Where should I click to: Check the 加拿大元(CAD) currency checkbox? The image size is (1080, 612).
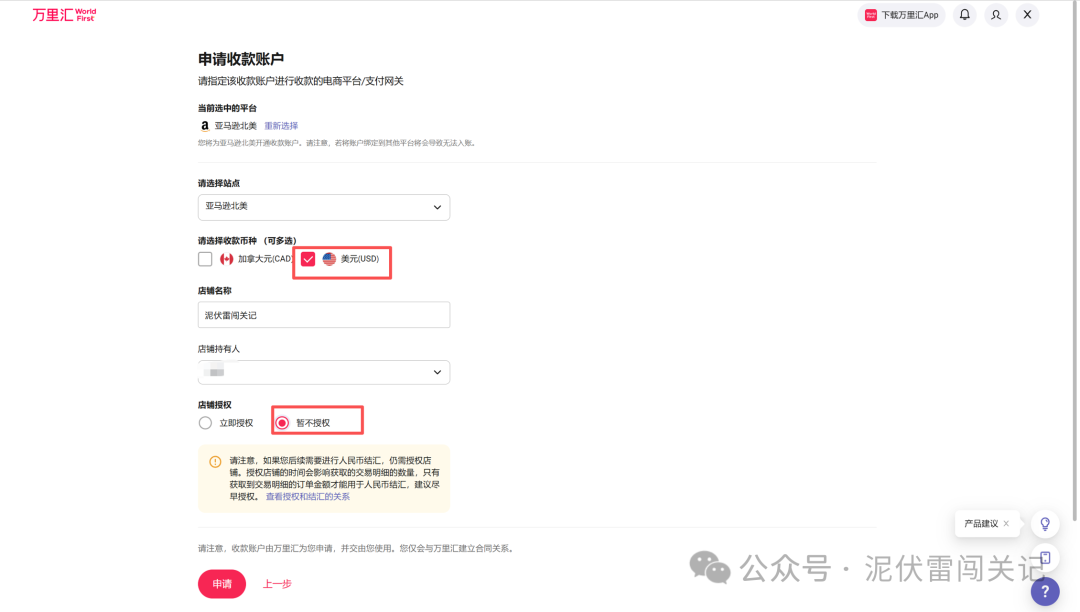point(204,258)
